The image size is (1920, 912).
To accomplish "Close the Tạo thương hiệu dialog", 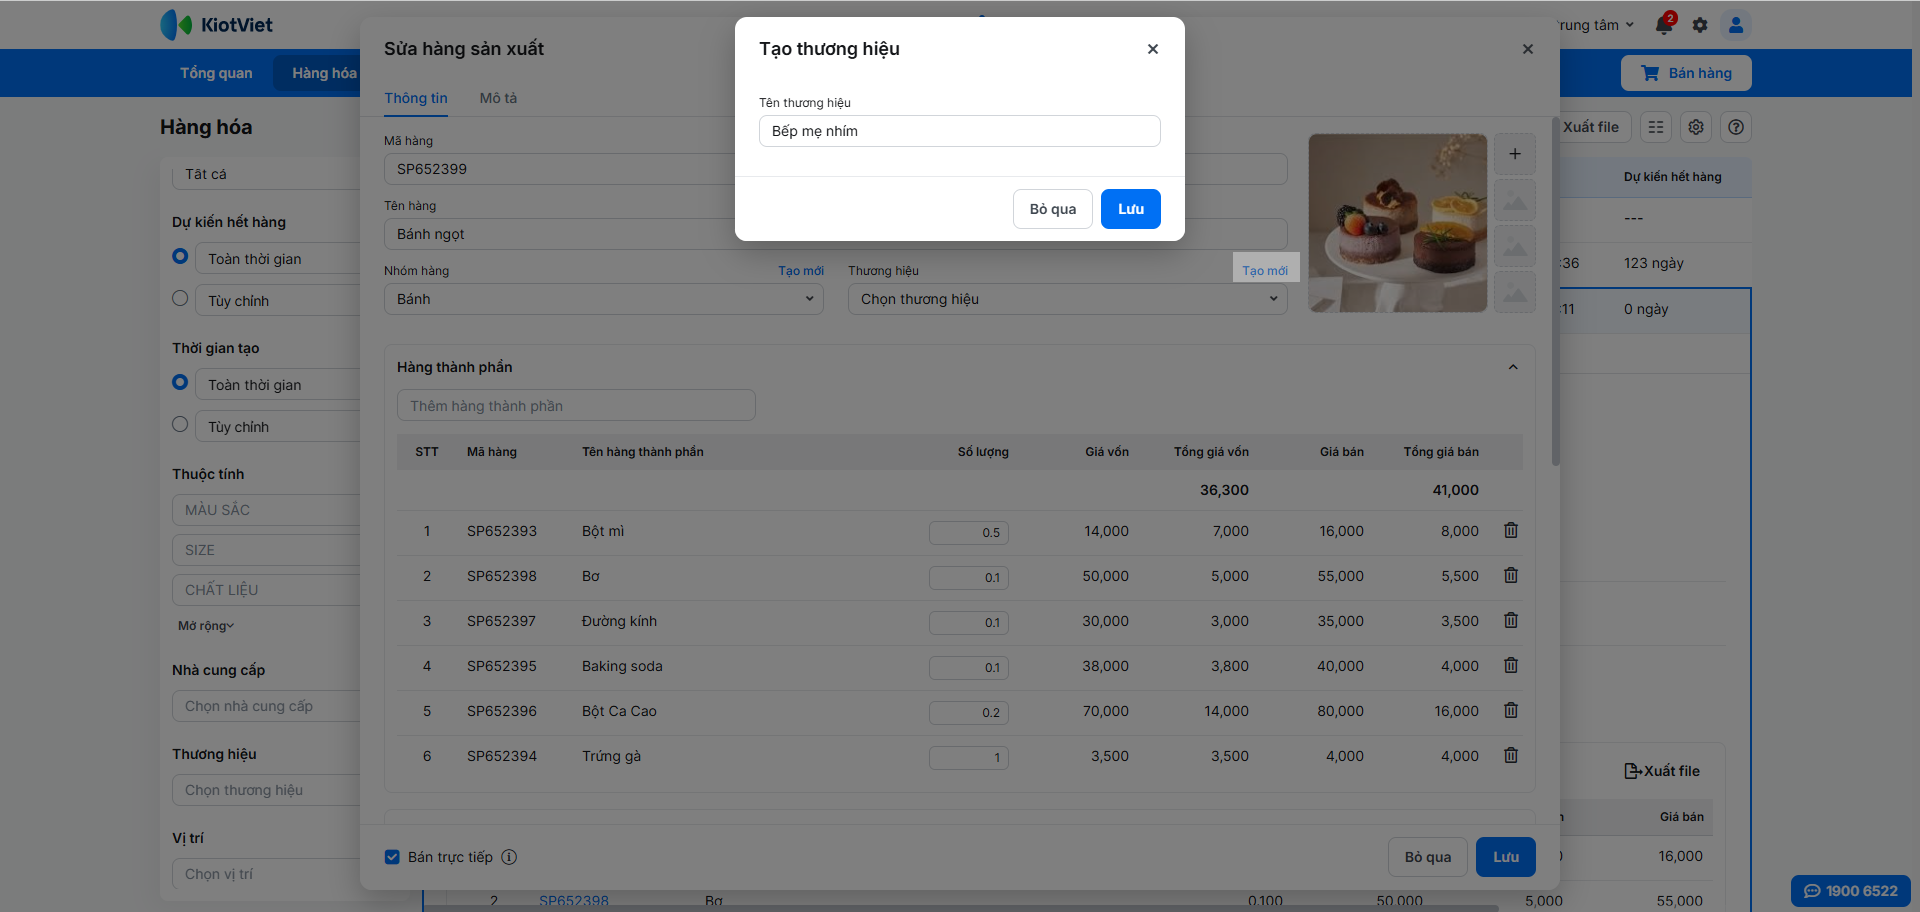I will [1153, 49].
